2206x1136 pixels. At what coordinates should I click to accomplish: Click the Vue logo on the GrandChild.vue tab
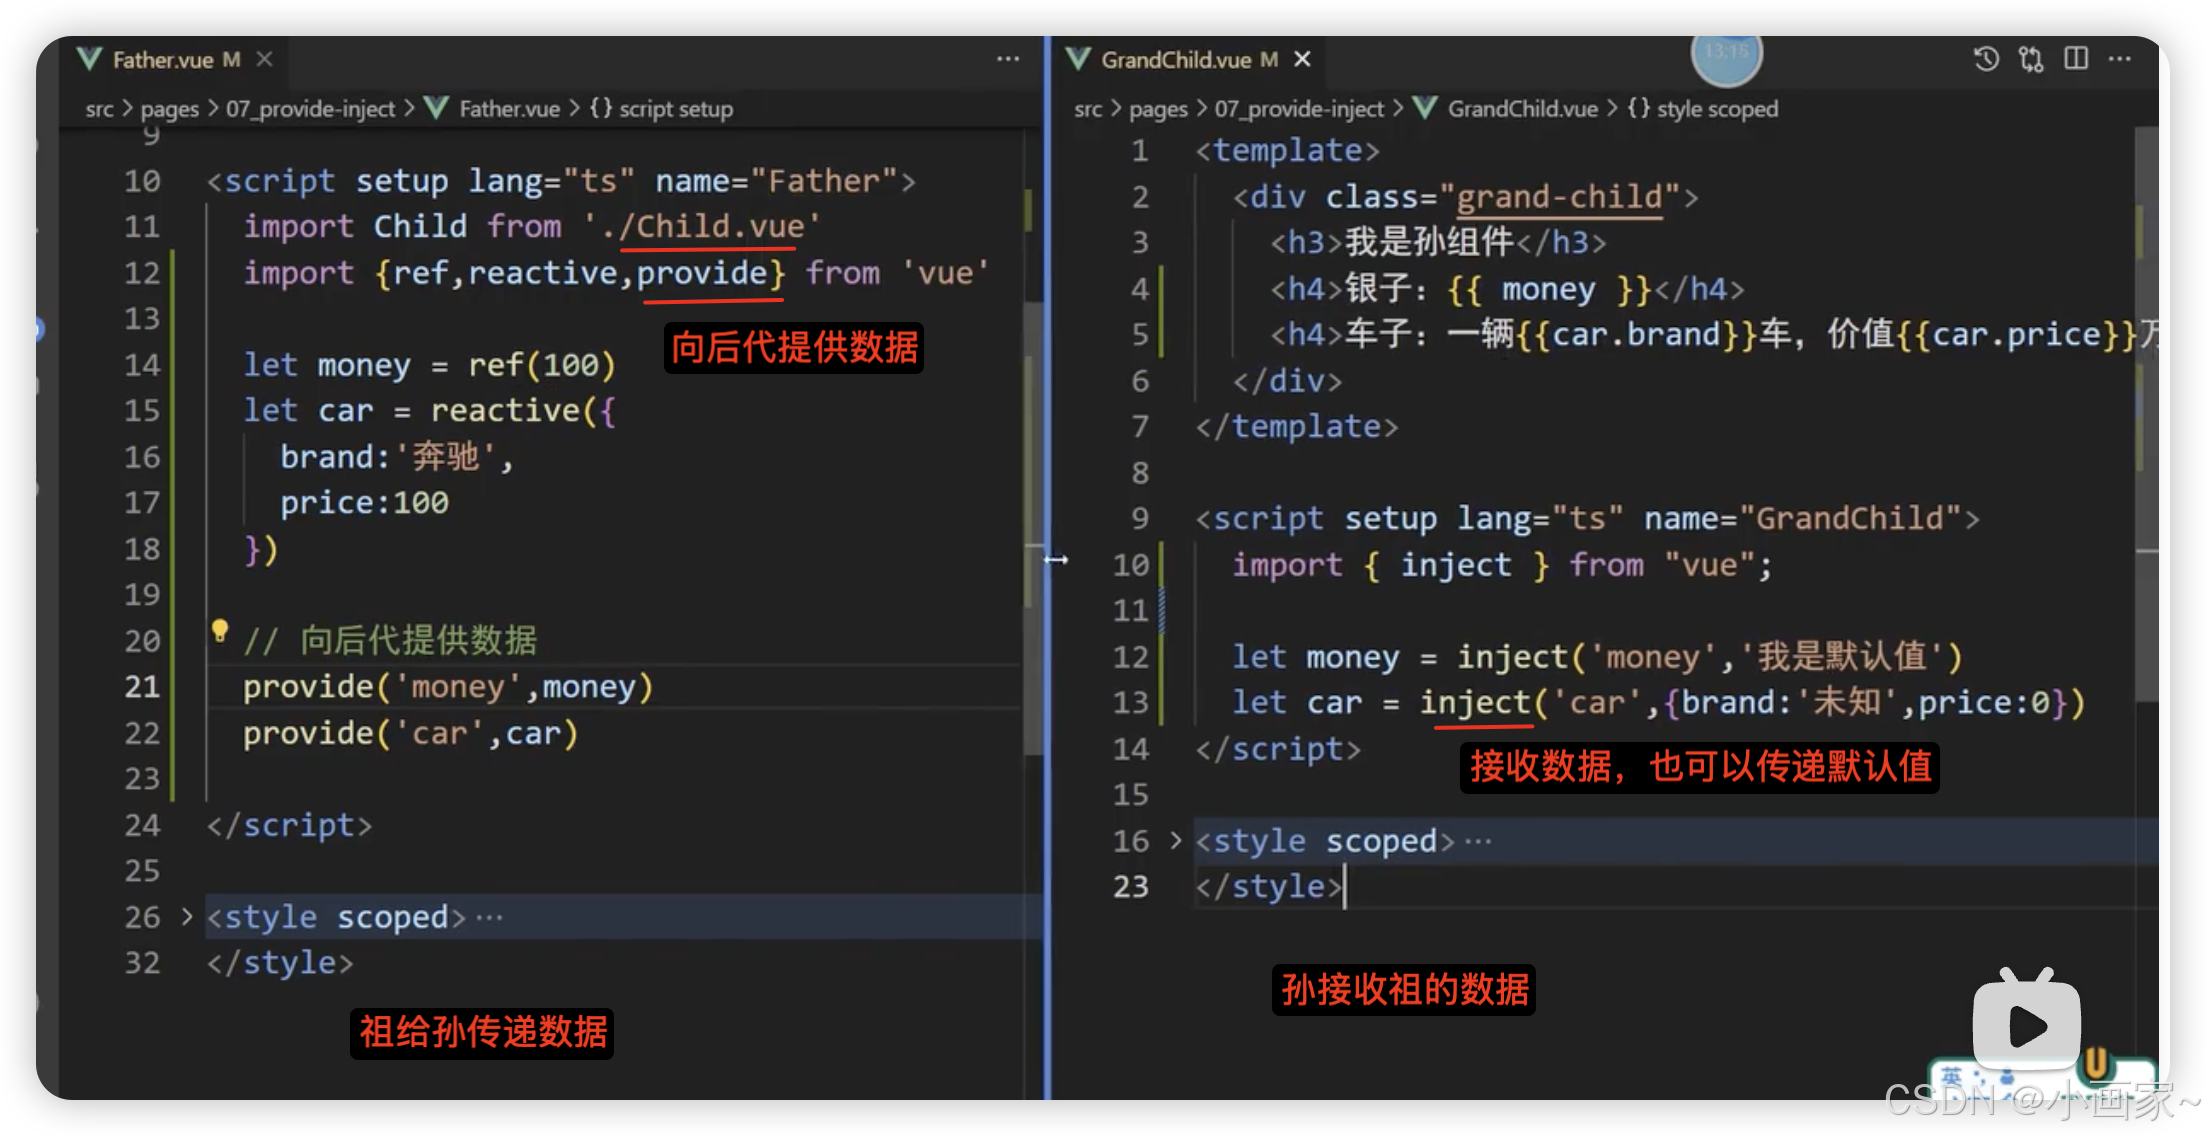1077,59
